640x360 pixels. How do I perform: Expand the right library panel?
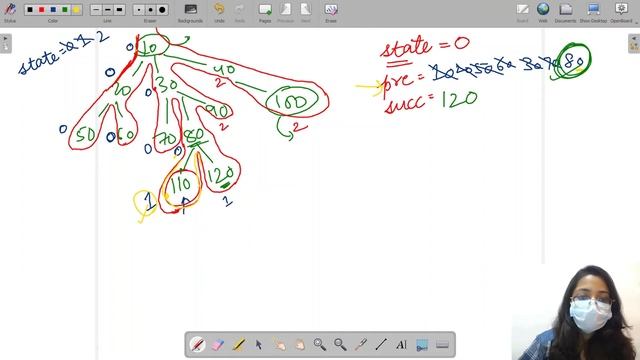tap(634, 43)
